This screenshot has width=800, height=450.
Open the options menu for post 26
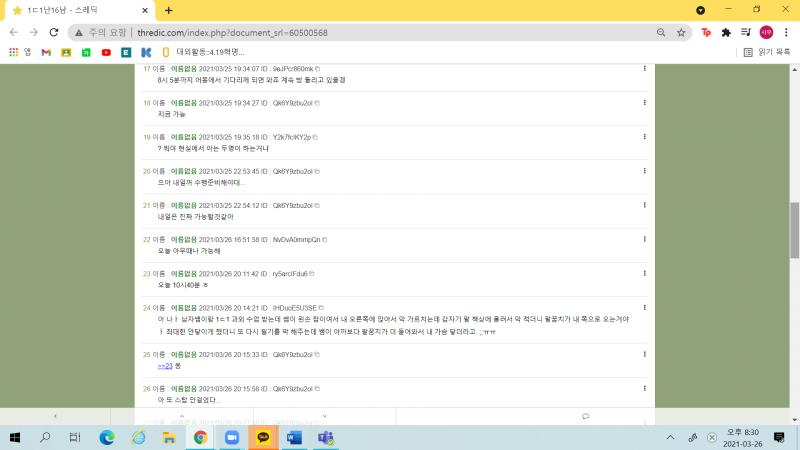(644, 388)
